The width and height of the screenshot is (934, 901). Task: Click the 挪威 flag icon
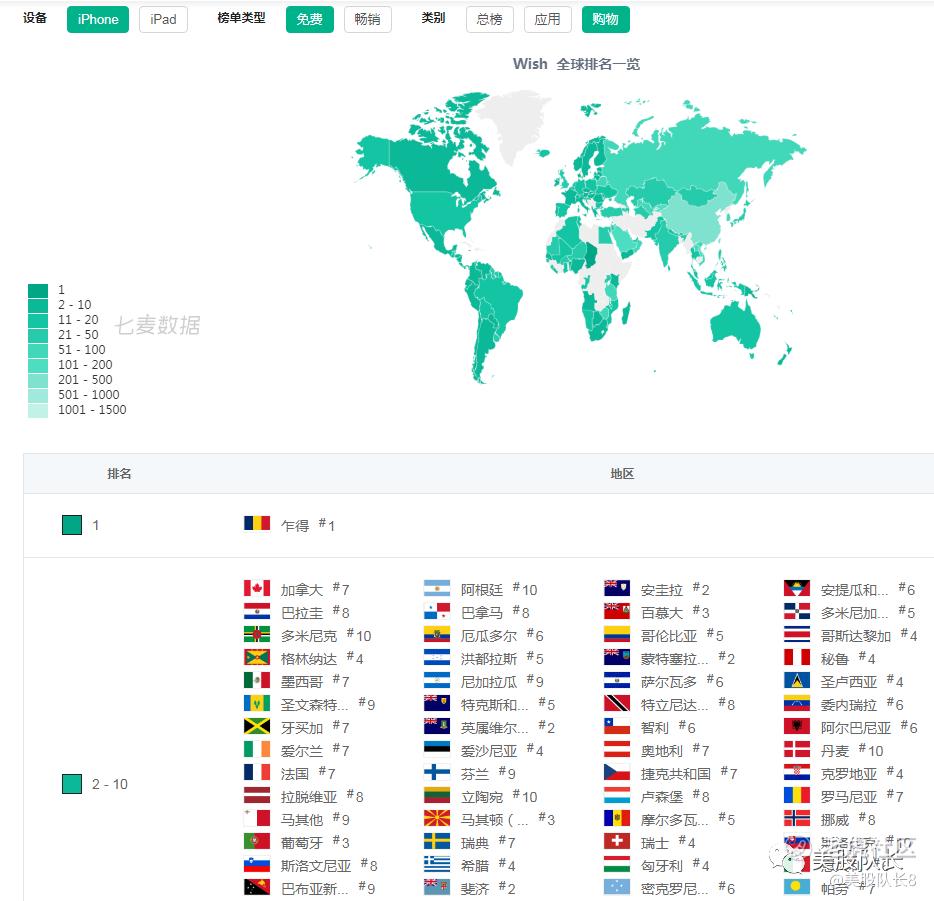tap(797, 818)
